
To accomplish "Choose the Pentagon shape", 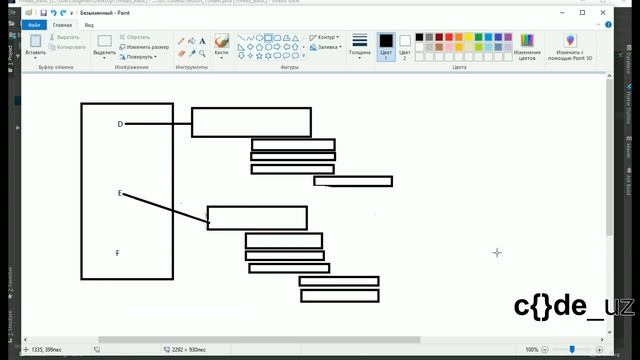I will point(259,47).
